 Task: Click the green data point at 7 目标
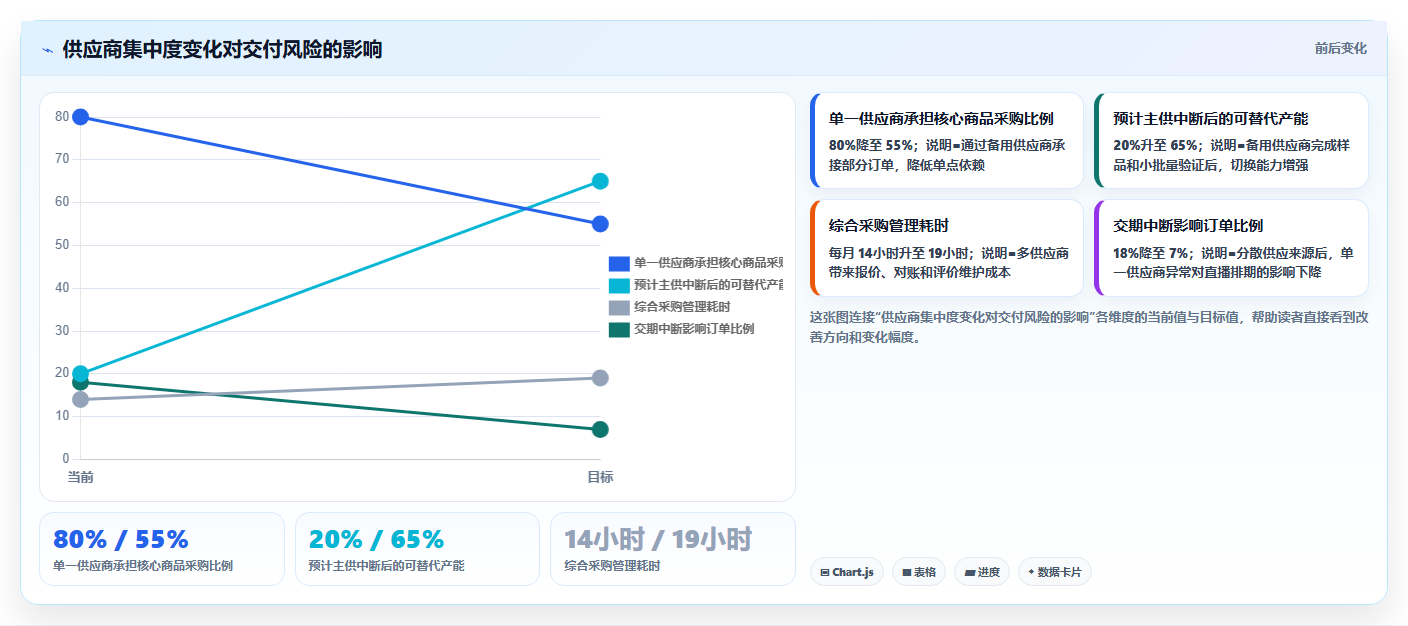click(x=600, y=429)
